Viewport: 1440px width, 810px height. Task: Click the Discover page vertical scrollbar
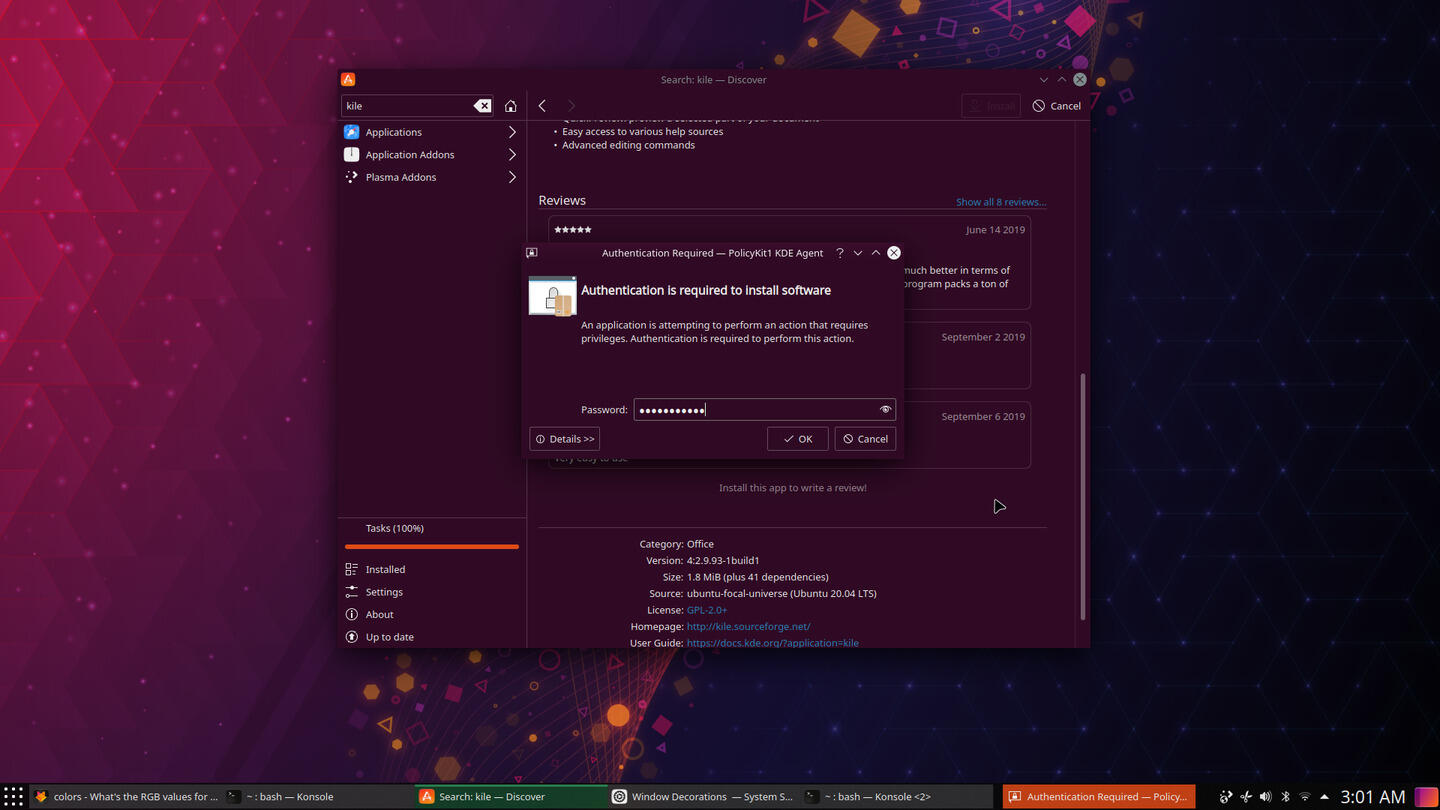(x=1083, y=496)
